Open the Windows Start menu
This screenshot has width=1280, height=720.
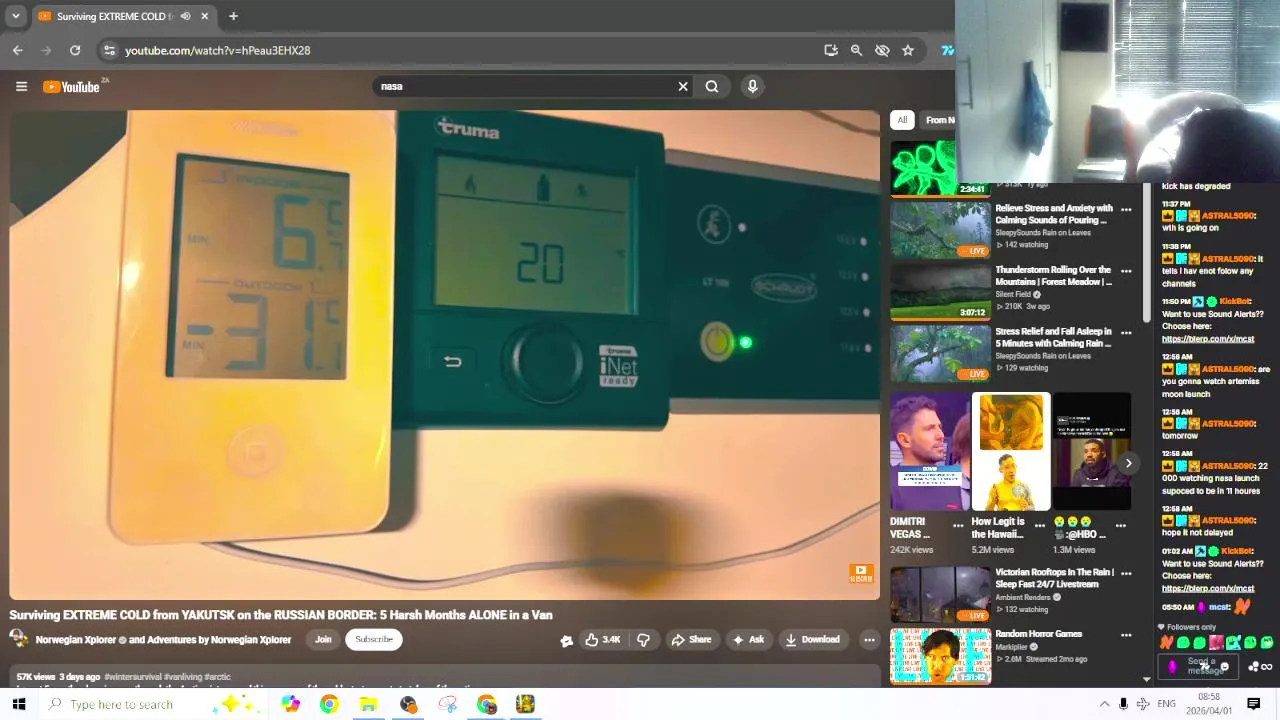18,704
